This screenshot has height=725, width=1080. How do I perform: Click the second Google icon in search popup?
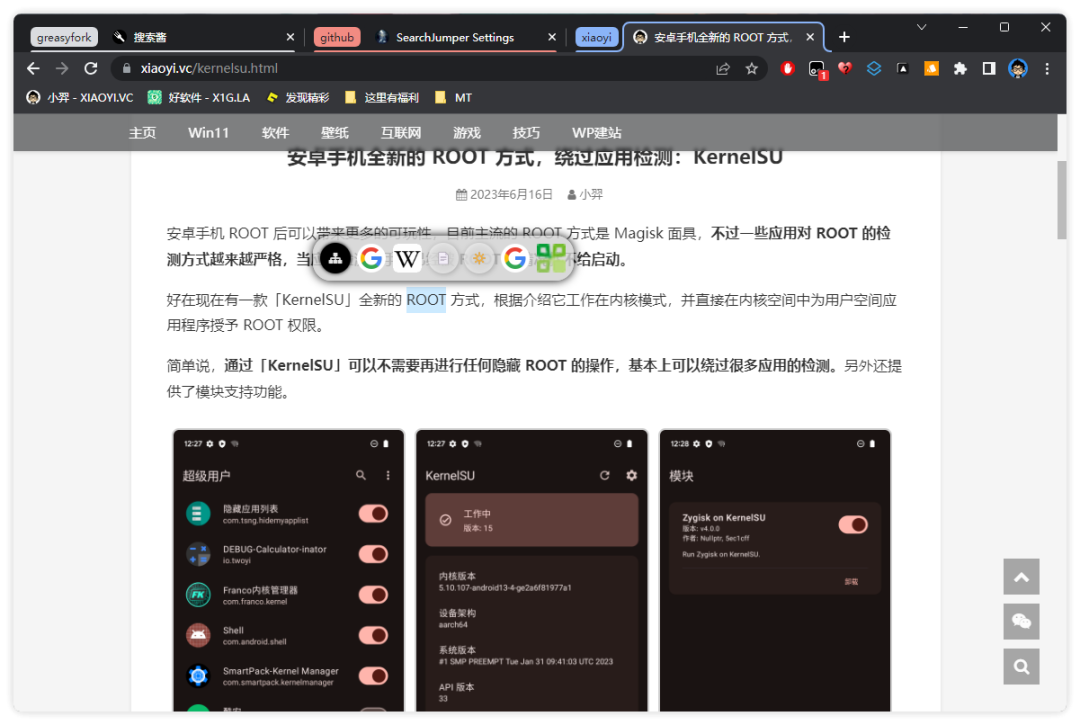(515, 259)
